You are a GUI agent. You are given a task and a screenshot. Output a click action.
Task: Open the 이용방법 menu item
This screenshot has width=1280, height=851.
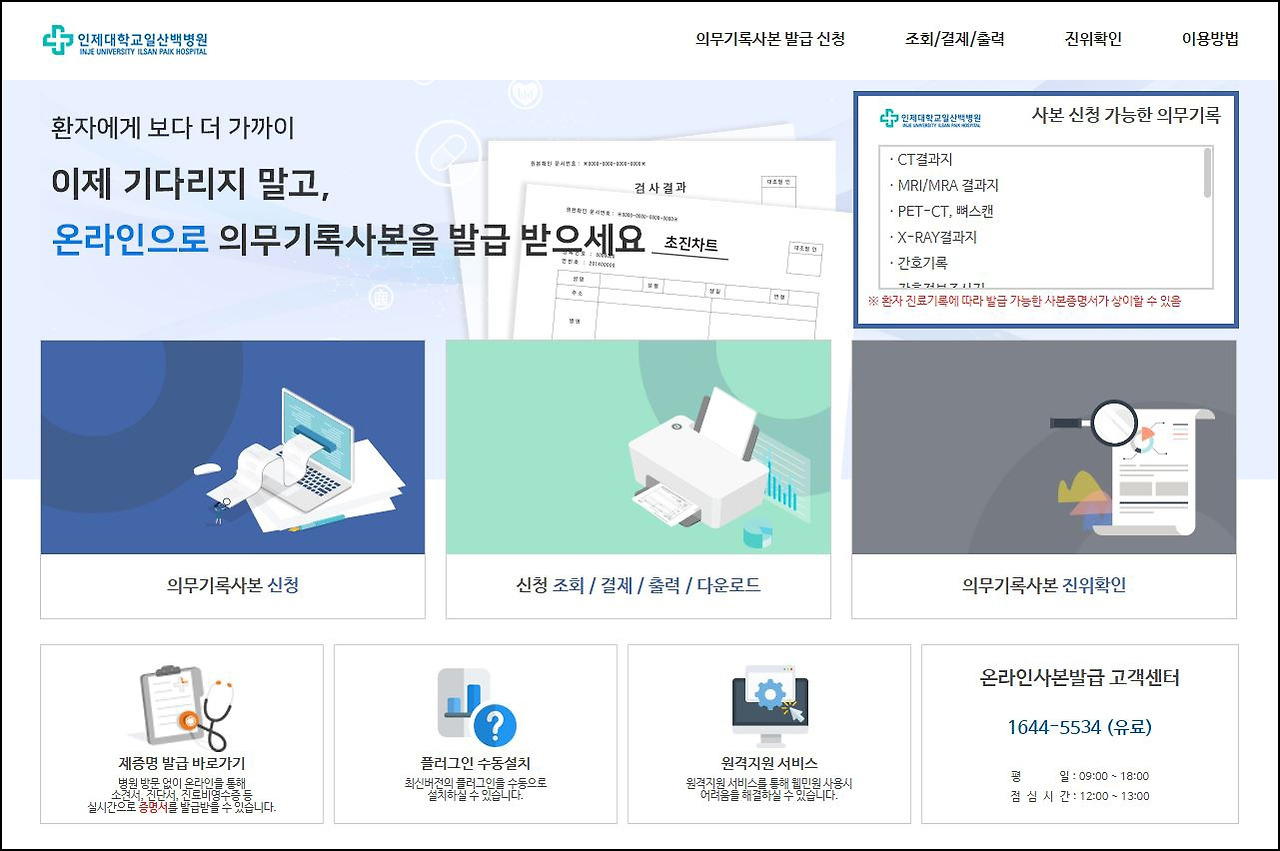[1211, 39]
